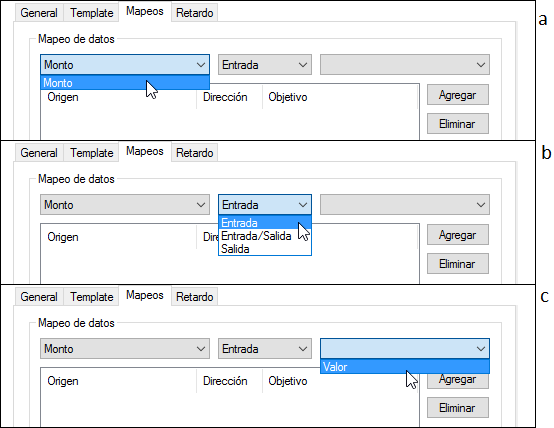554x428 pixels.
Task: Click Eliminar button in panel a
Action: [458, 124]
